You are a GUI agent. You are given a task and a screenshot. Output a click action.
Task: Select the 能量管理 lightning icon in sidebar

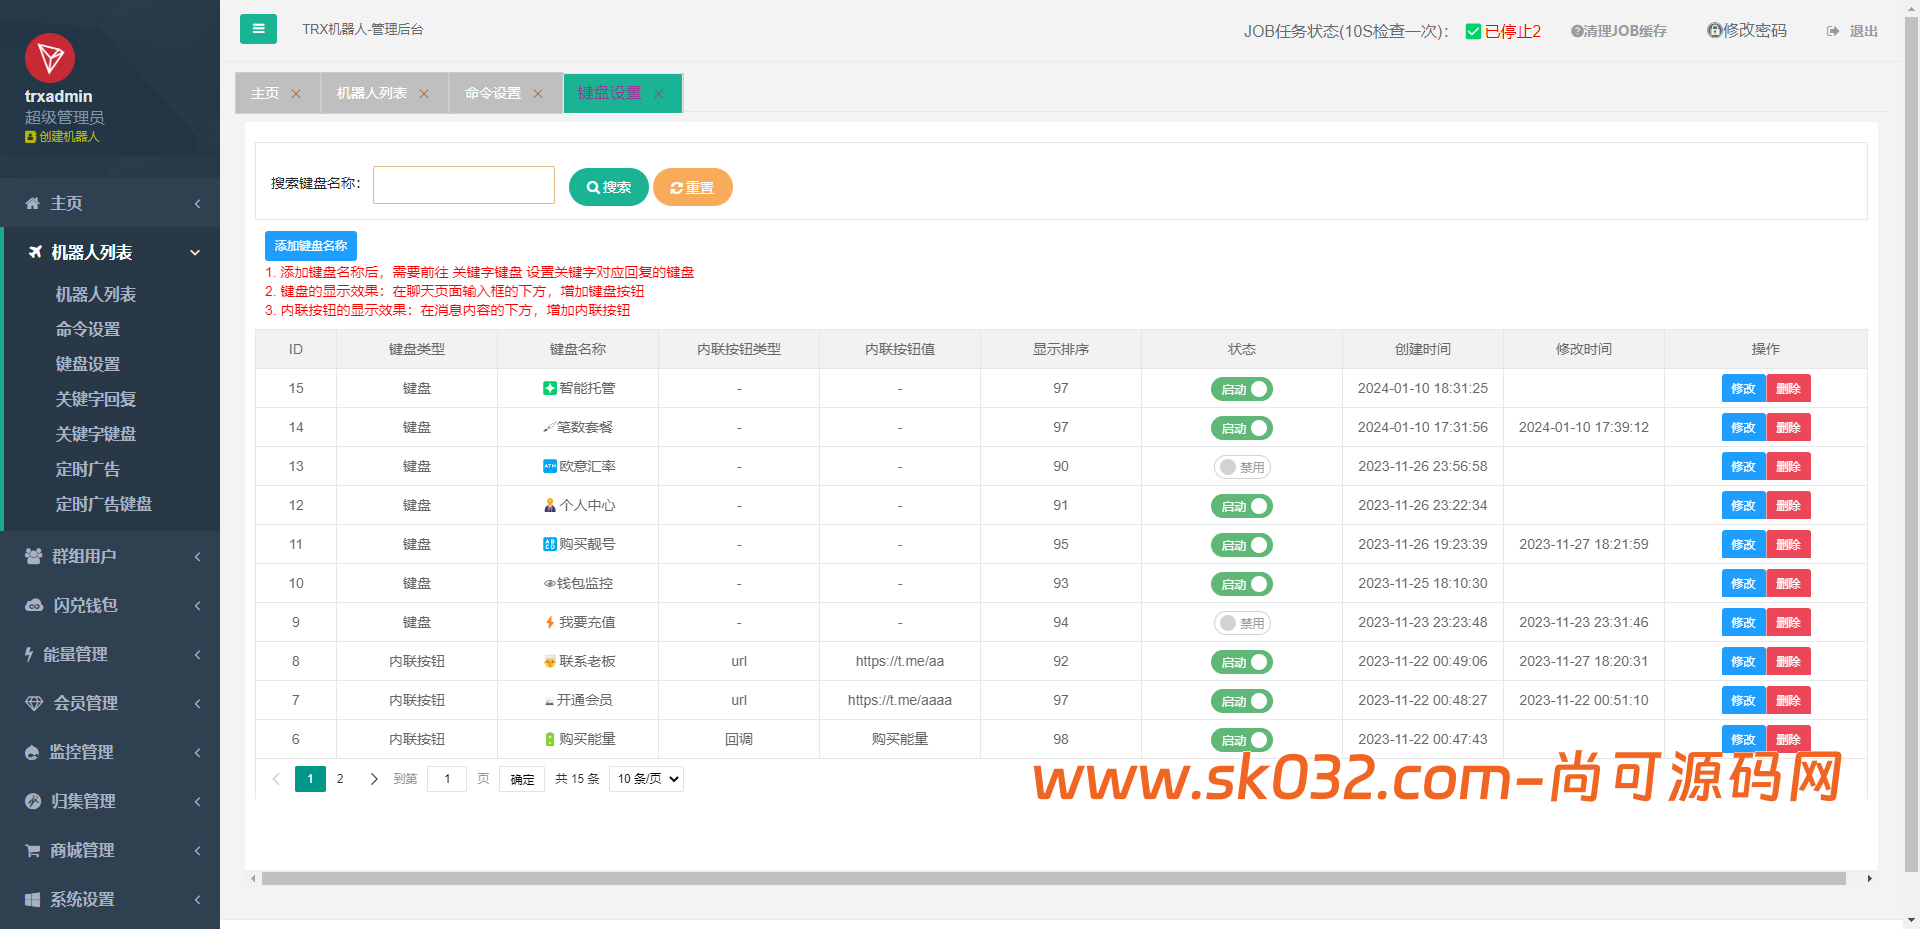pos(31,654)
